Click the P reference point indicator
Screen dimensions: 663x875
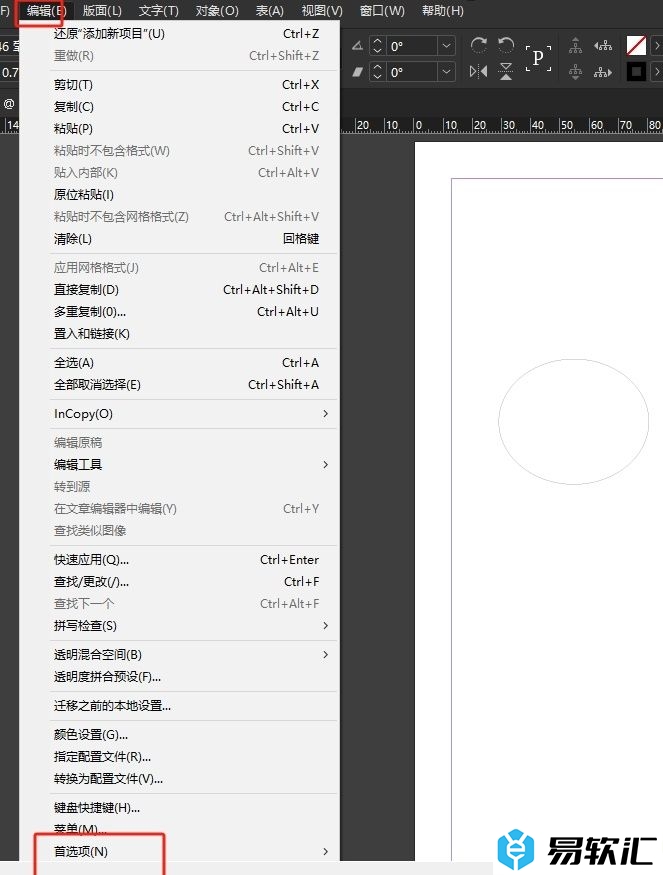(x=538, y=58)
